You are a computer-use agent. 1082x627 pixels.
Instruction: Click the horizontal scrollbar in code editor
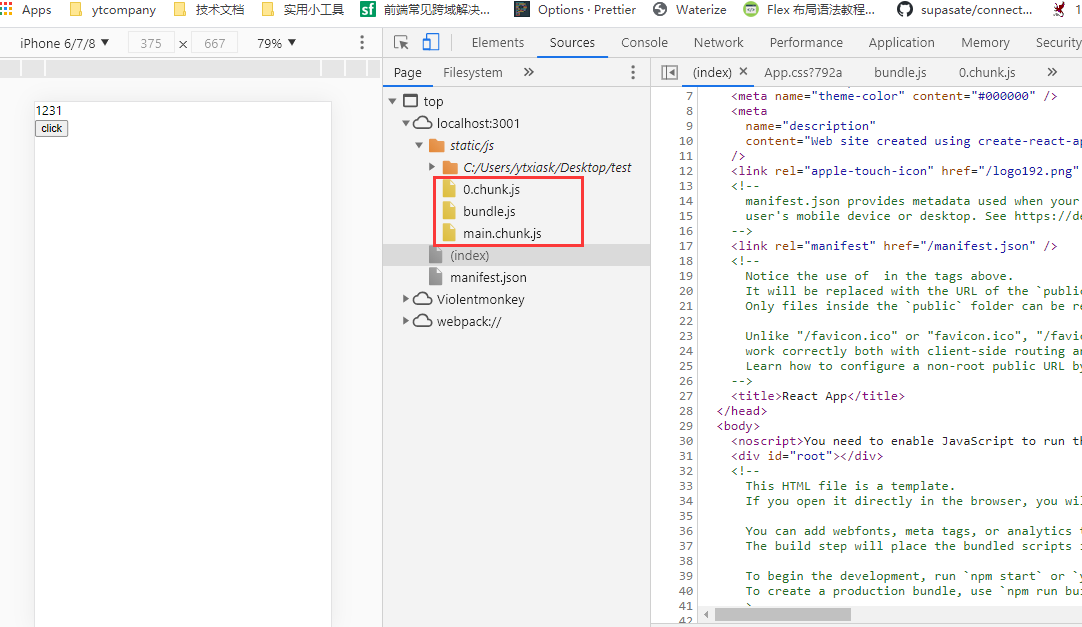tap(782, 614)
